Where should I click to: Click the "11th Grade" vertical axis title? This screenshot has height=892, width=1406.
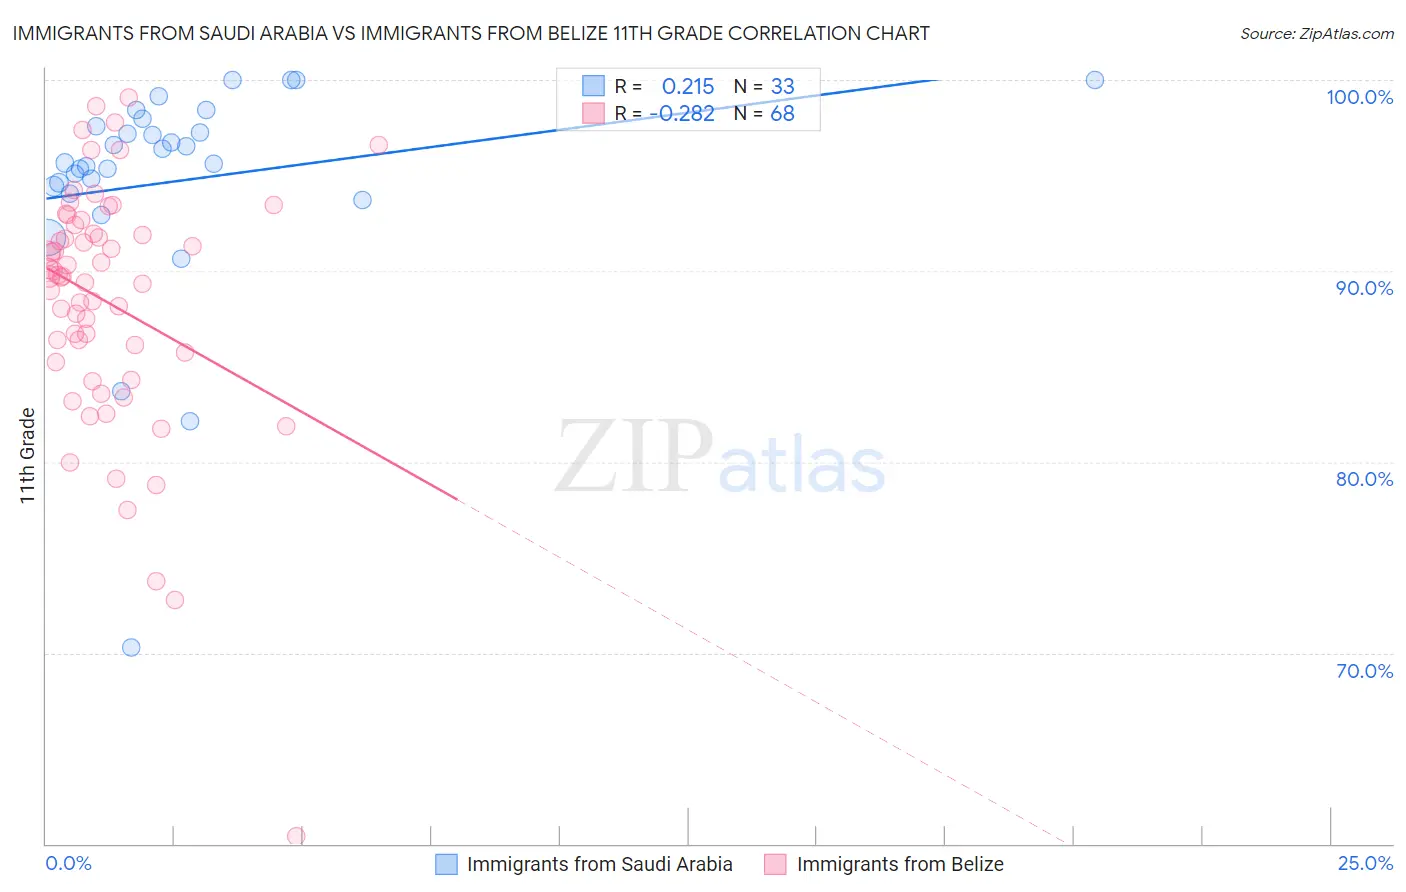coord(28,455)
